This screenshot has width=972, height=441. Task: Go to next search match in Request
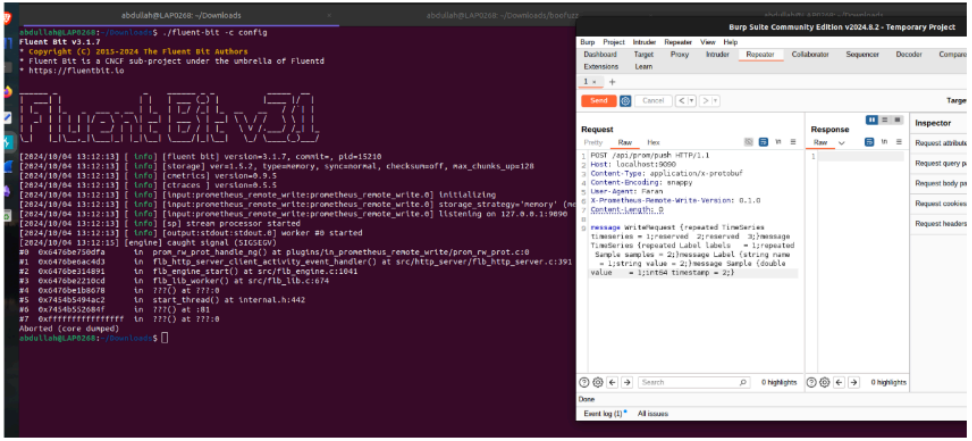click(x=627, y=382)
